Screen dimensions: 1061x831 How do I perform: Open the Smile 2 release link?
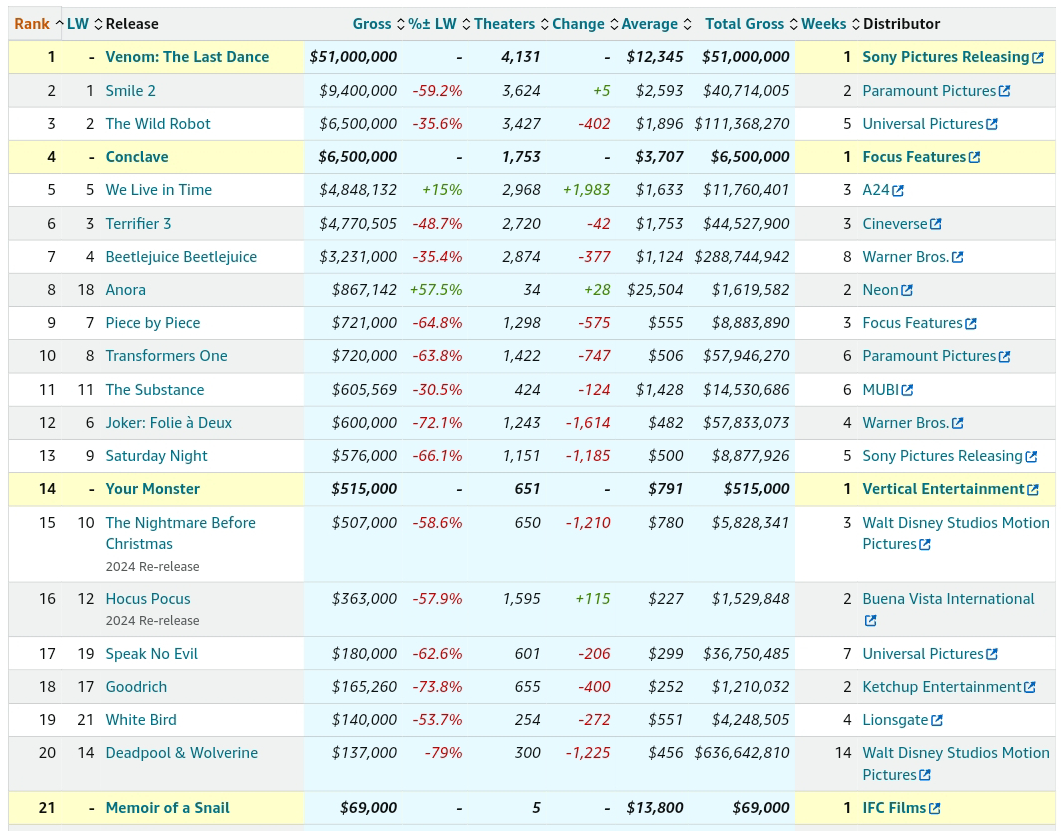tap(131, 91)
